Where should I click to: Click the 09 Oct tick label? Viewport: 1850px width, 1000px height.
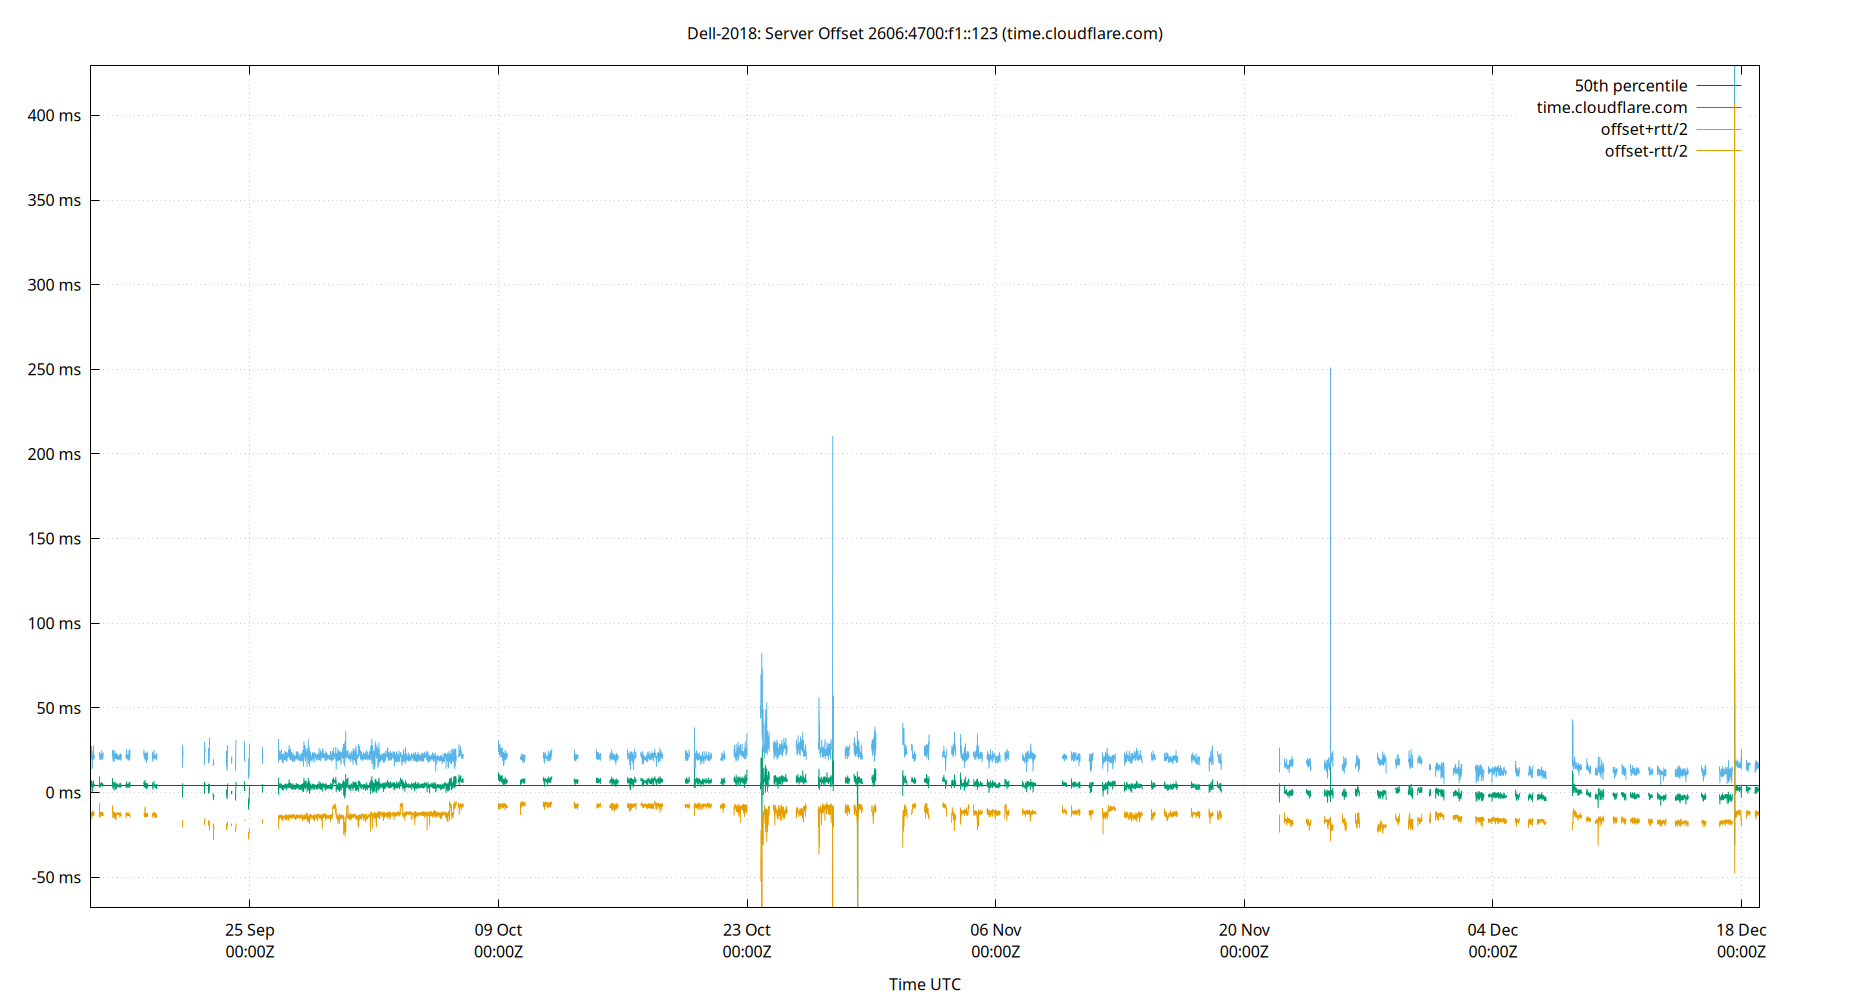[497, 930]
